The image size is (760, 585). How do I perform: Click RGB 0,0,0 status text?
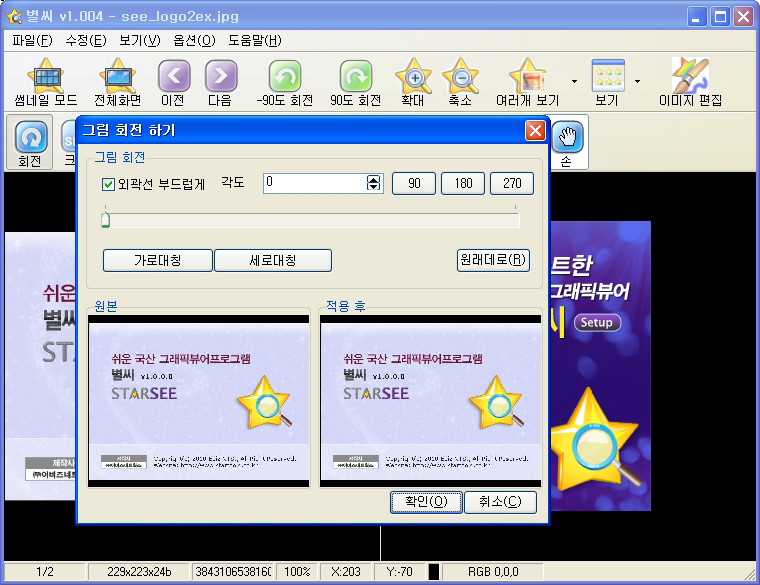(x=493, y=572)
